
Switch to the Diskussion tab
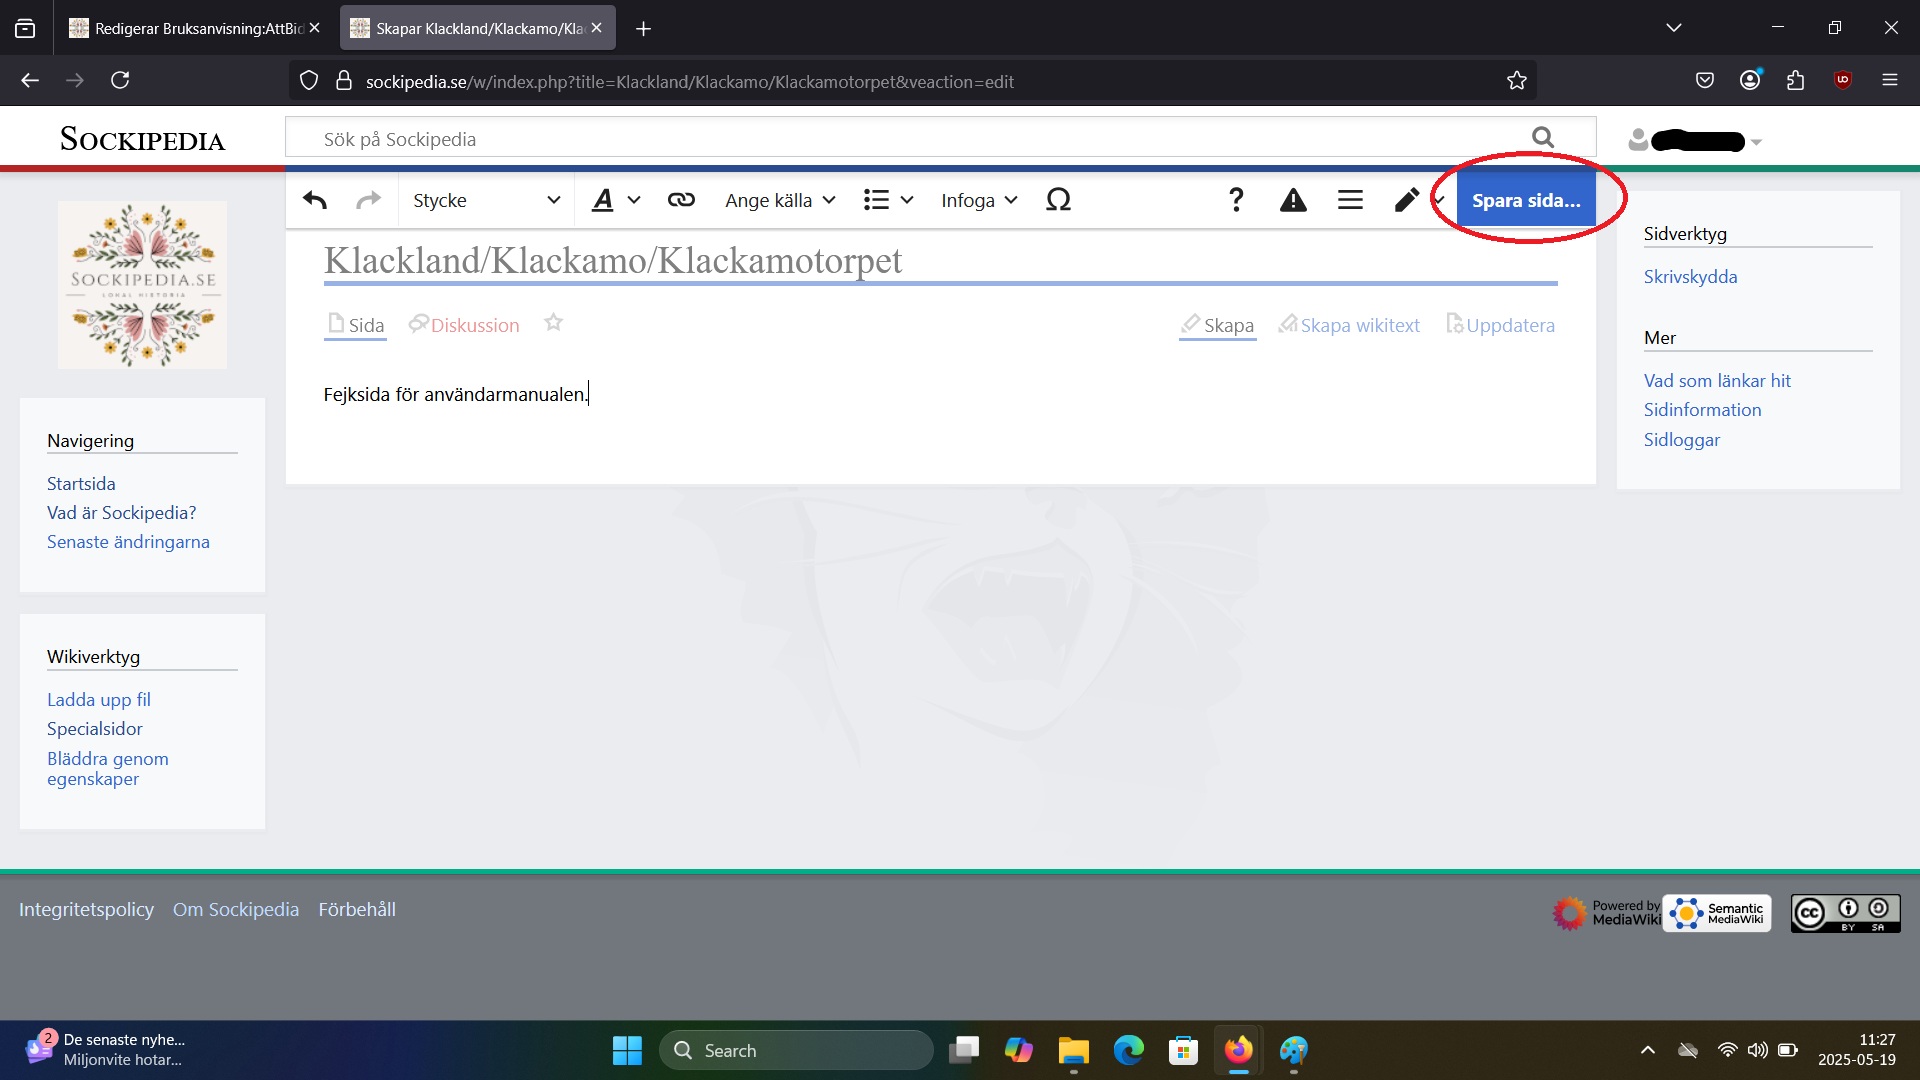pyautogui.click(x=474, y=325)
